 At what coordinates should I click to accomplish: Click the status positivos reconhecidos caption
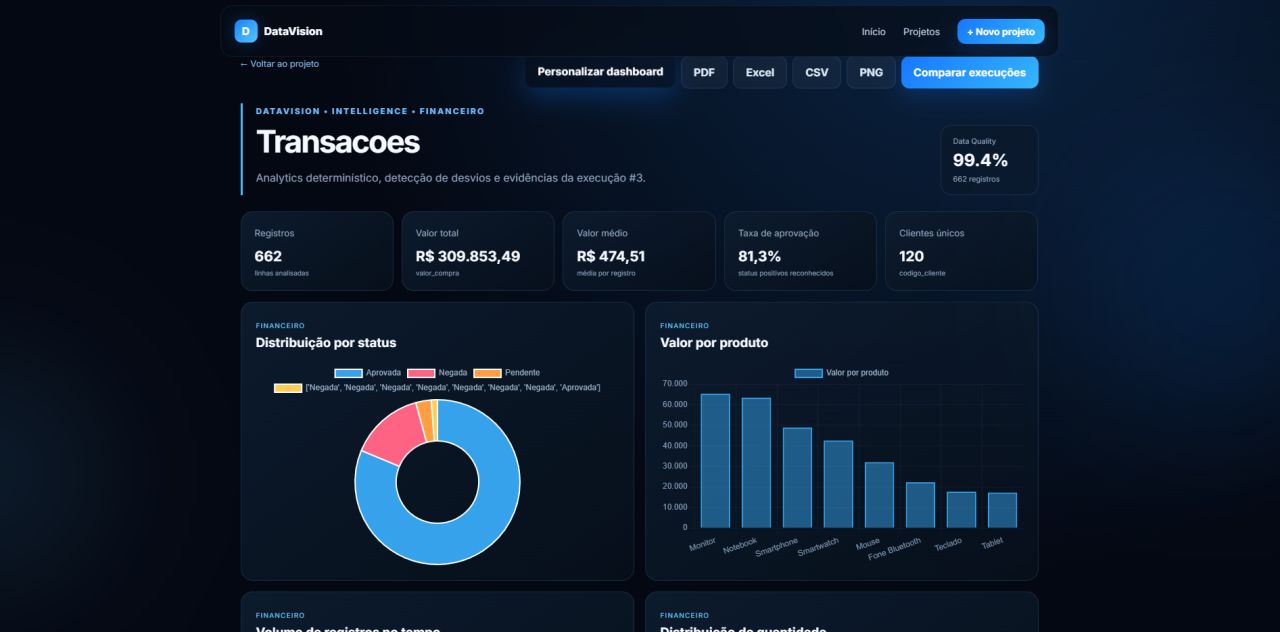point(785,273)
